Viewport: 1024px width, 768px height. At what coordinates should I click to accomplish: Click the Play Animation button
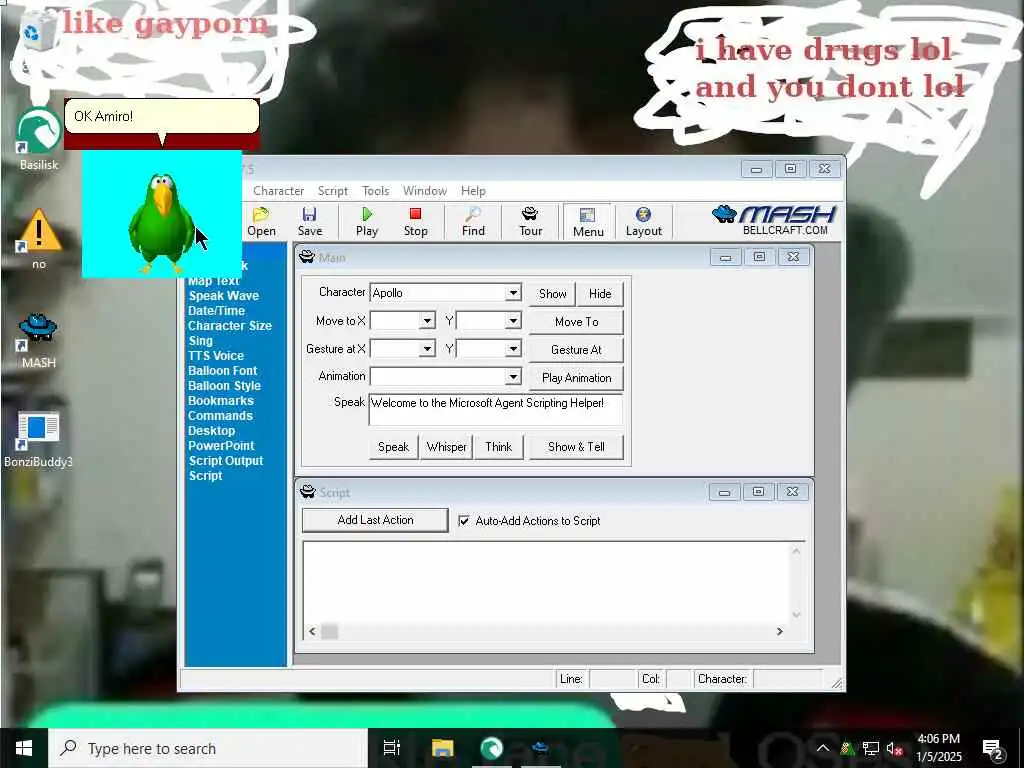tap(576, 378)
